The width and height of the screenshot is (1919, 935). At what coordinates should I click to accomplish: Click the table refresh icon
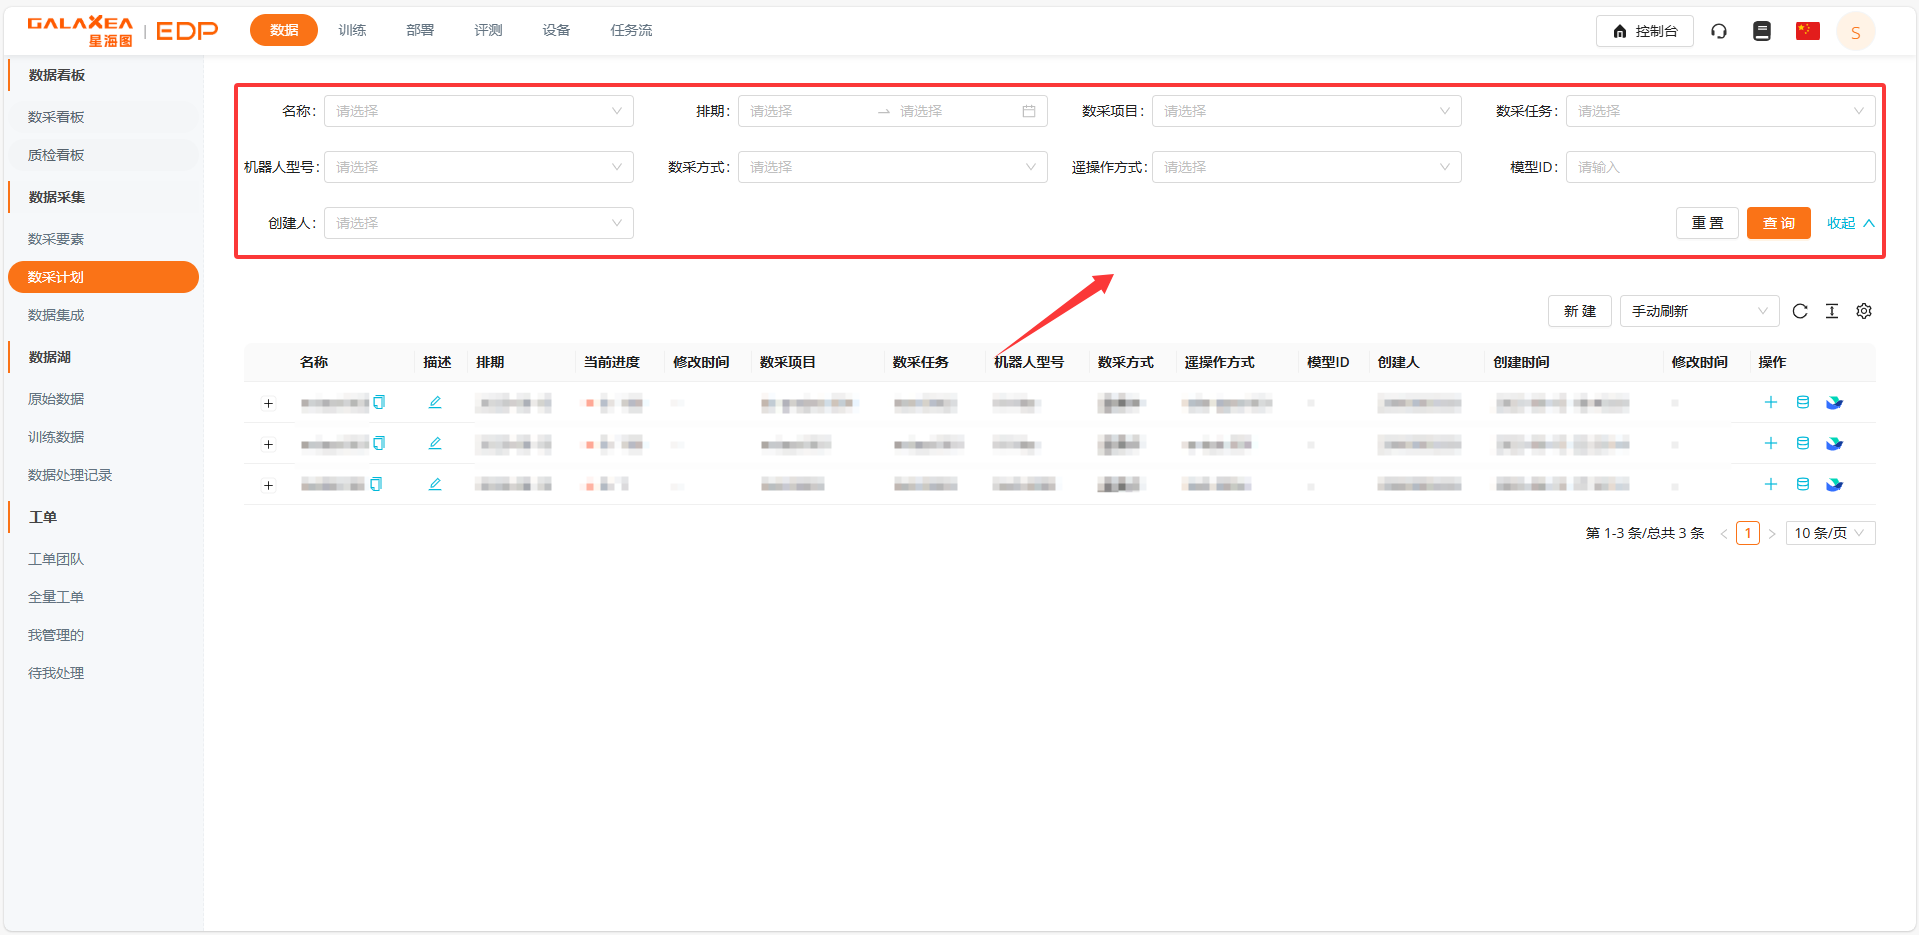pos(1800,311)
